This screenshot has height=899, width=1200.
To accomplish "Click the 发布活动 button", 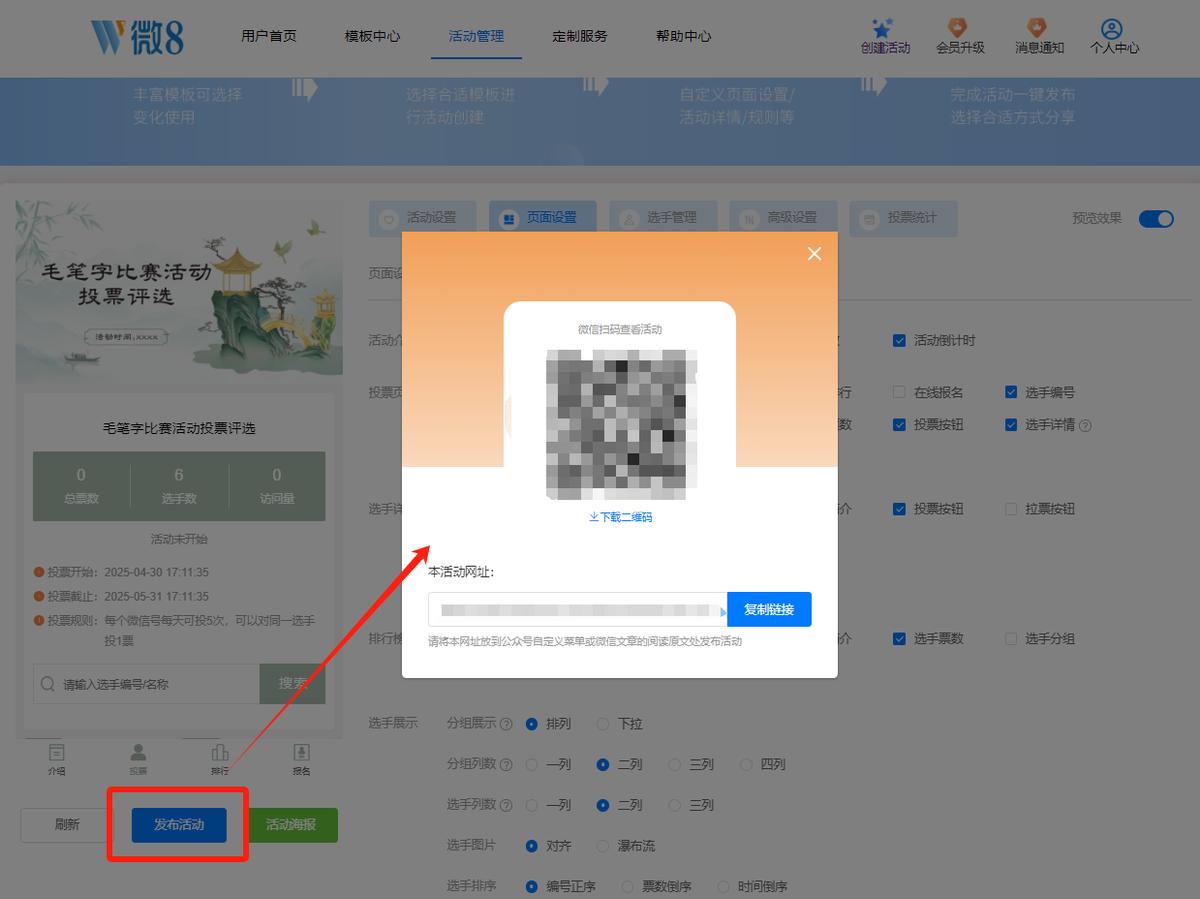I will tap(179, 825).
